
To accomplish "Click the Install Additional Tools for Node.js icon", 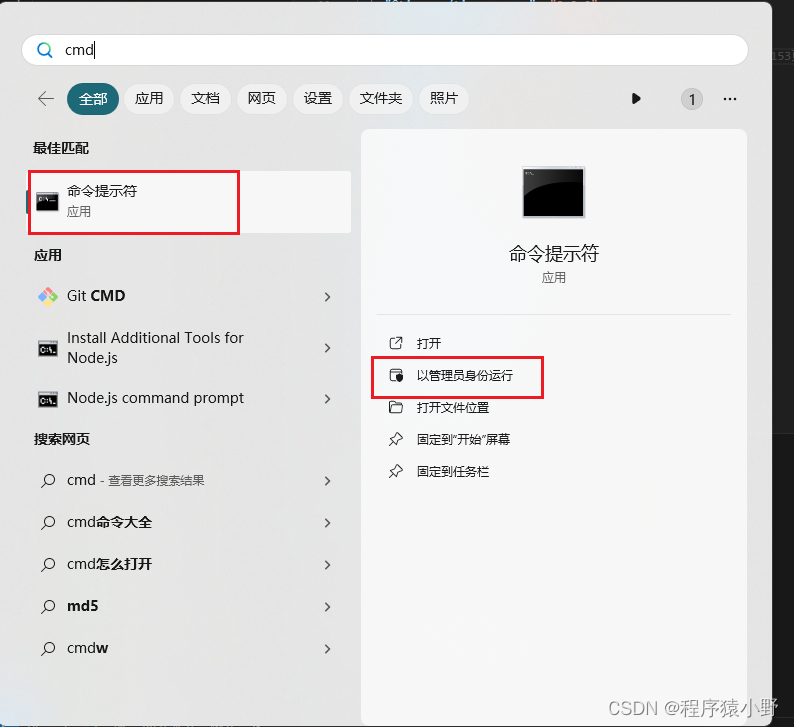I will (48, 348).
